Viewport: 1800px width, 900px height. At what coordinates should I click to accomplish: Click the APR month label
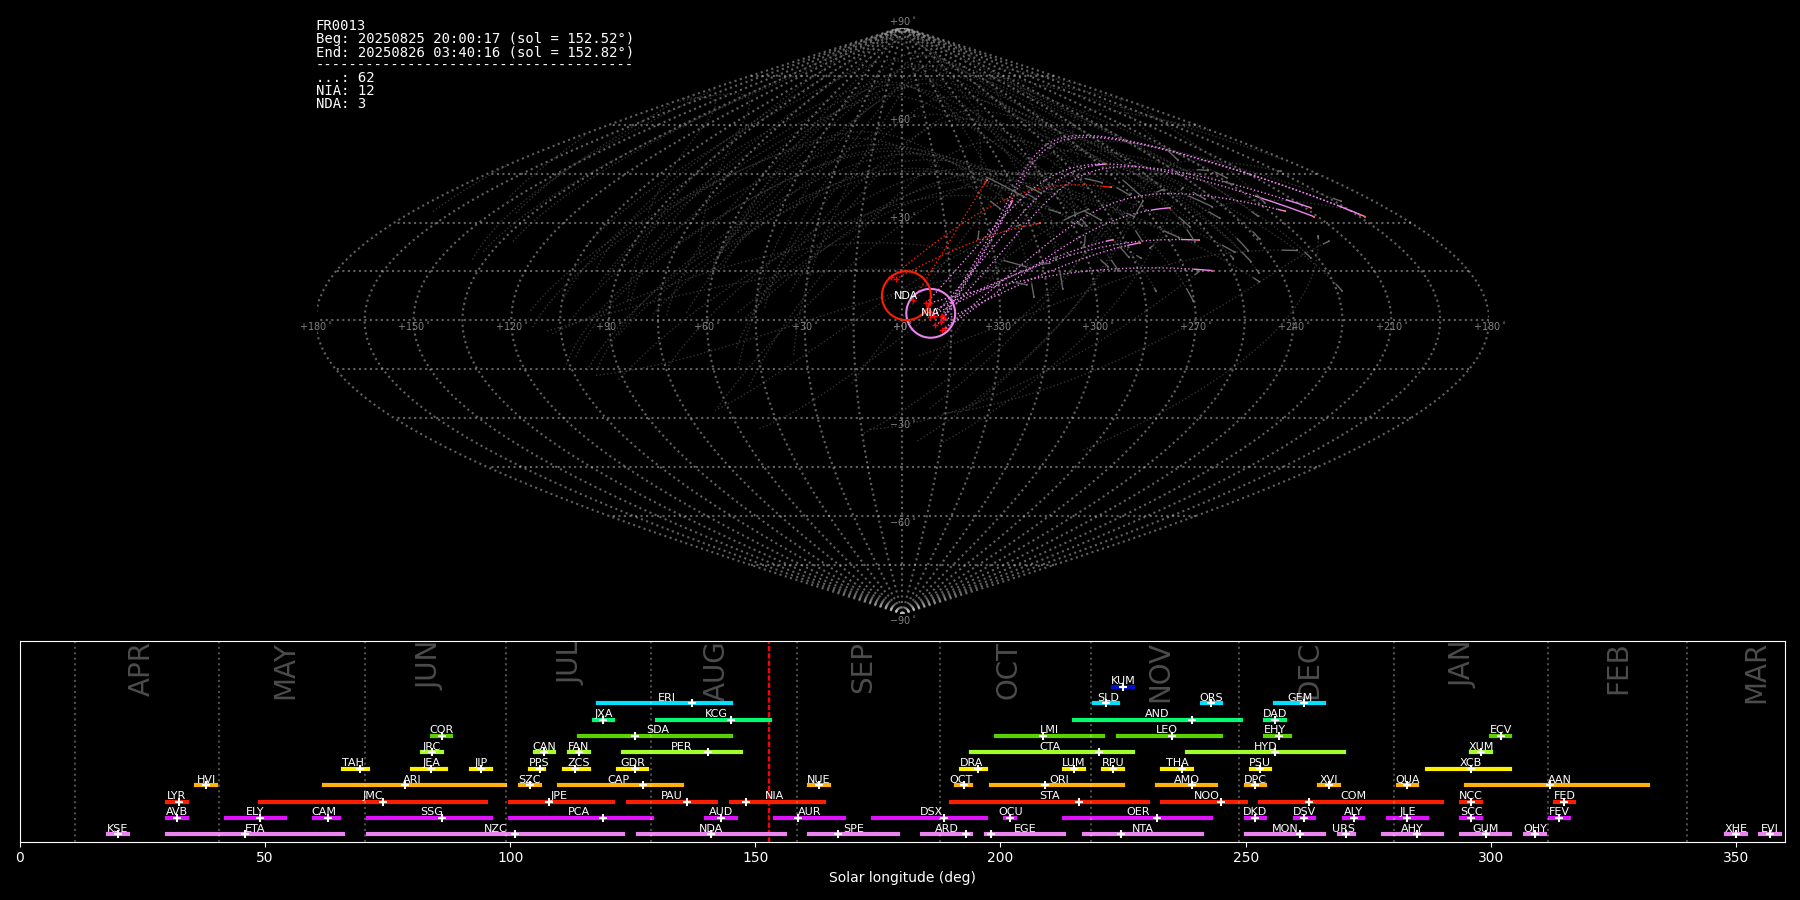coord(139,670)
